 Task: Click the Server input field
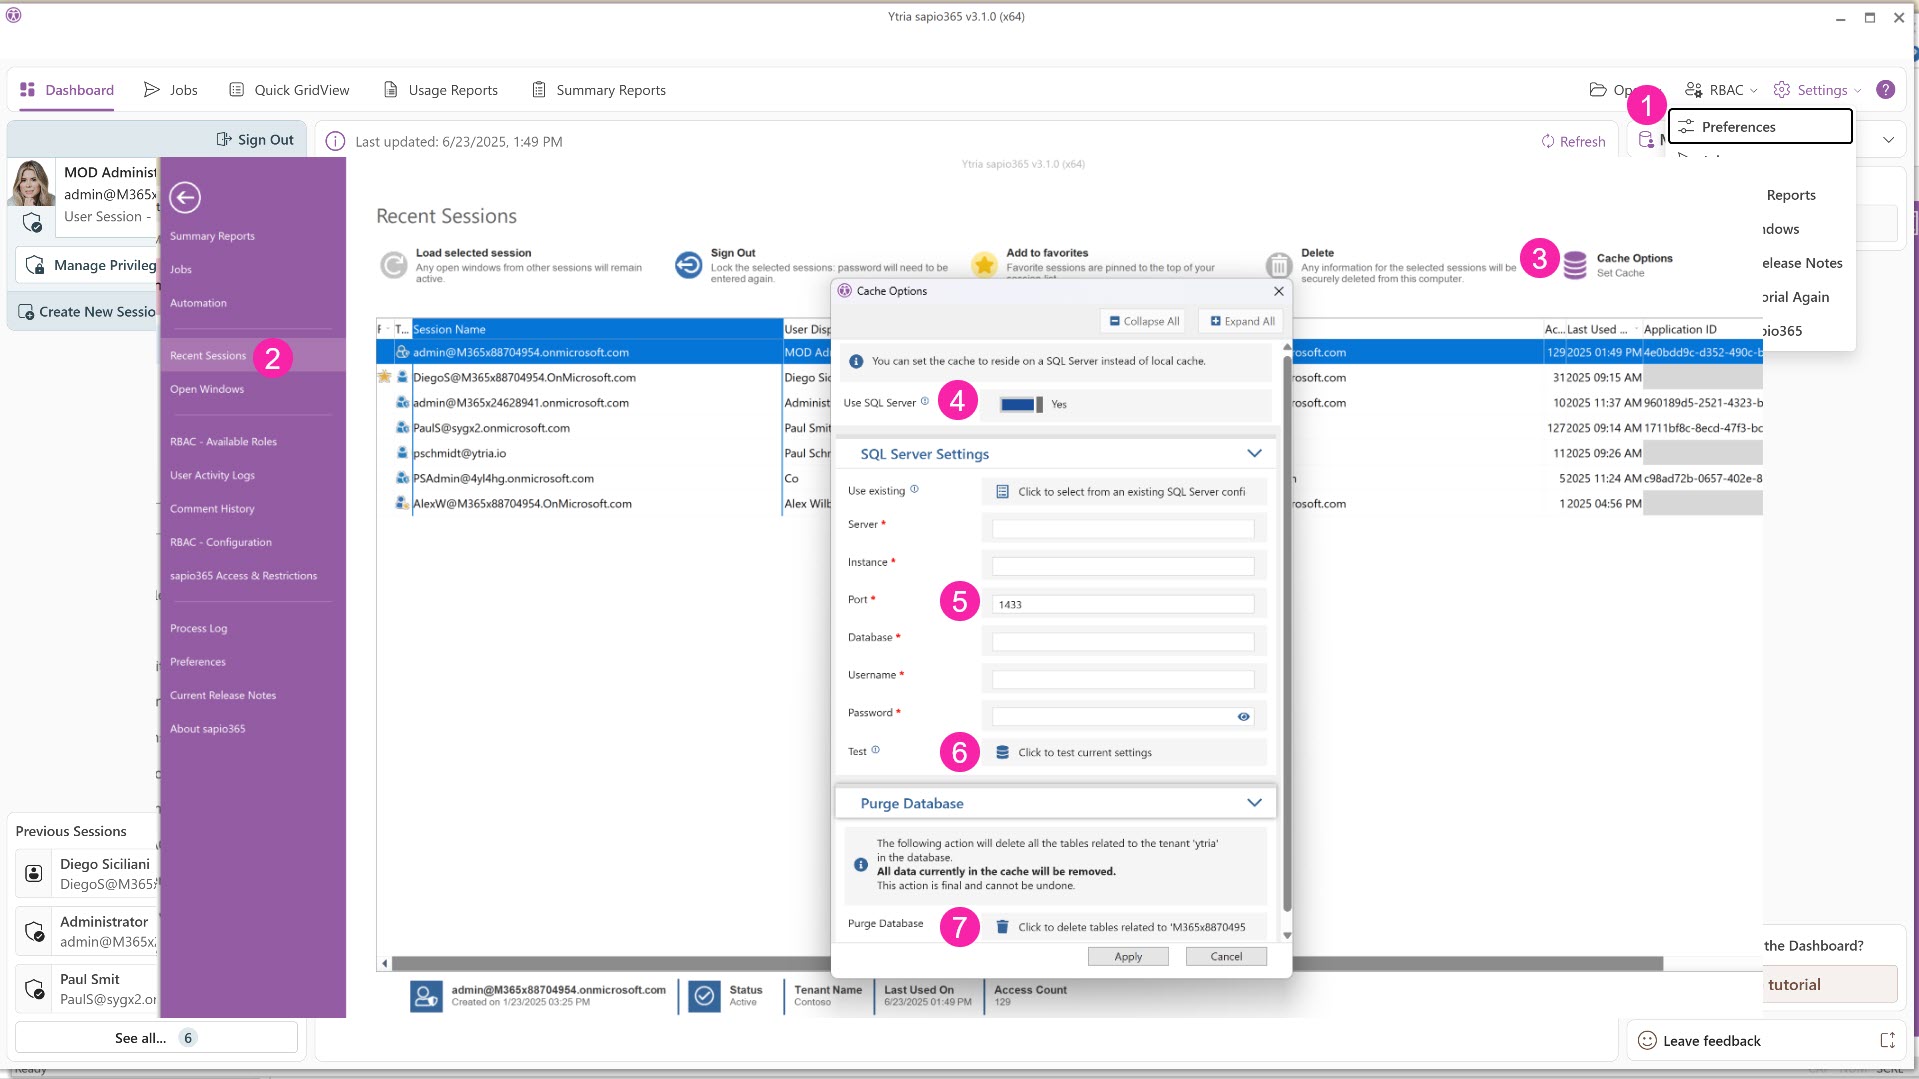point(1122,528)
